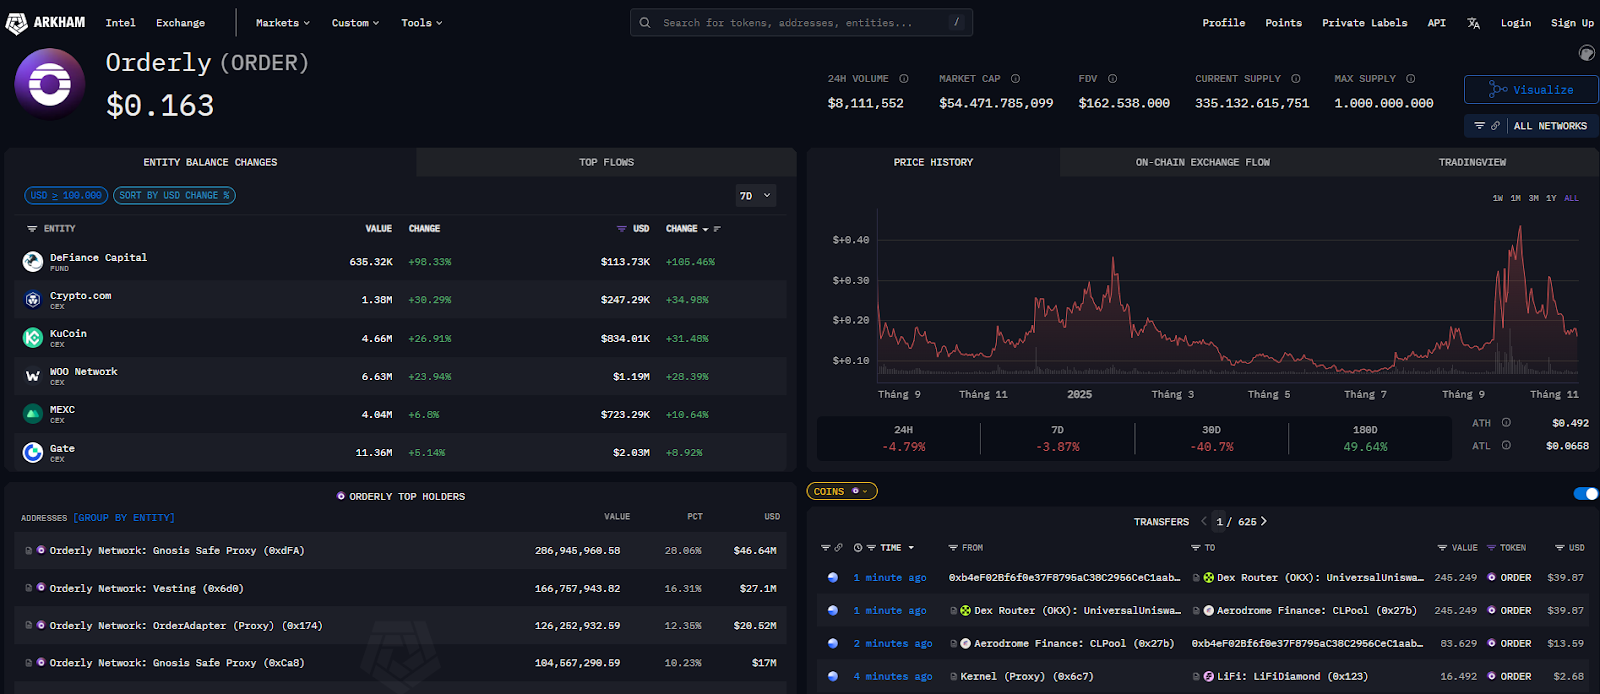Click the FROM column filter icon
Screen dimensions: 1600x694
(953, 548)
